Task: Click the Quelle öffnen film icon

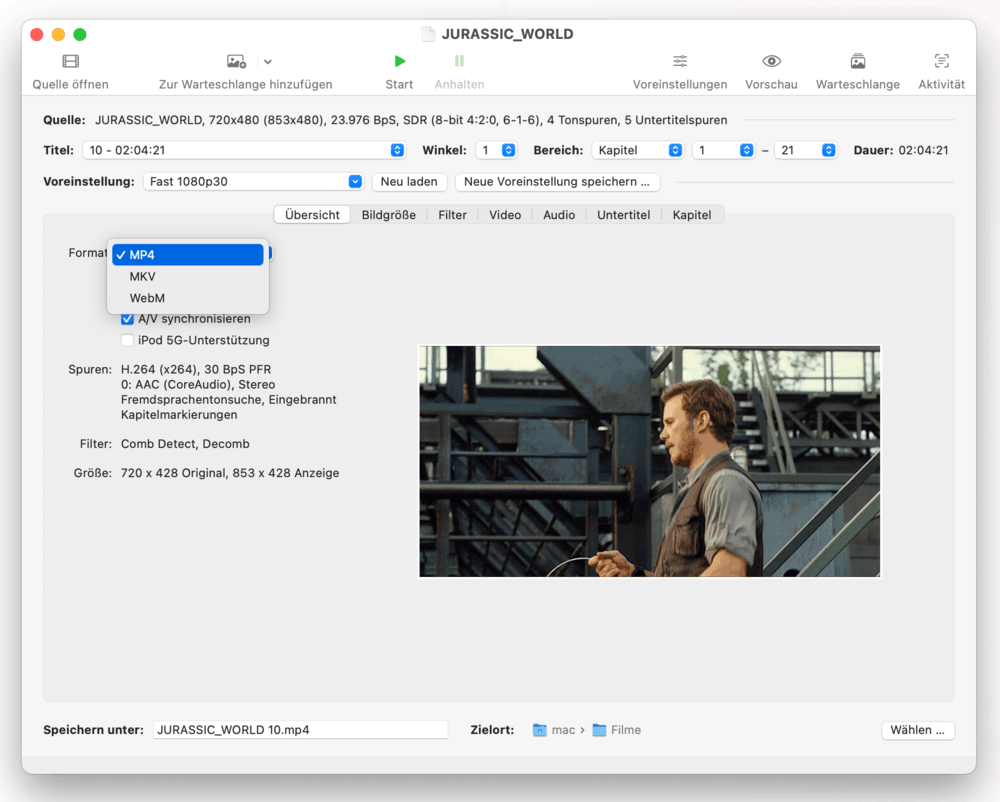Action: click(70, 62)
